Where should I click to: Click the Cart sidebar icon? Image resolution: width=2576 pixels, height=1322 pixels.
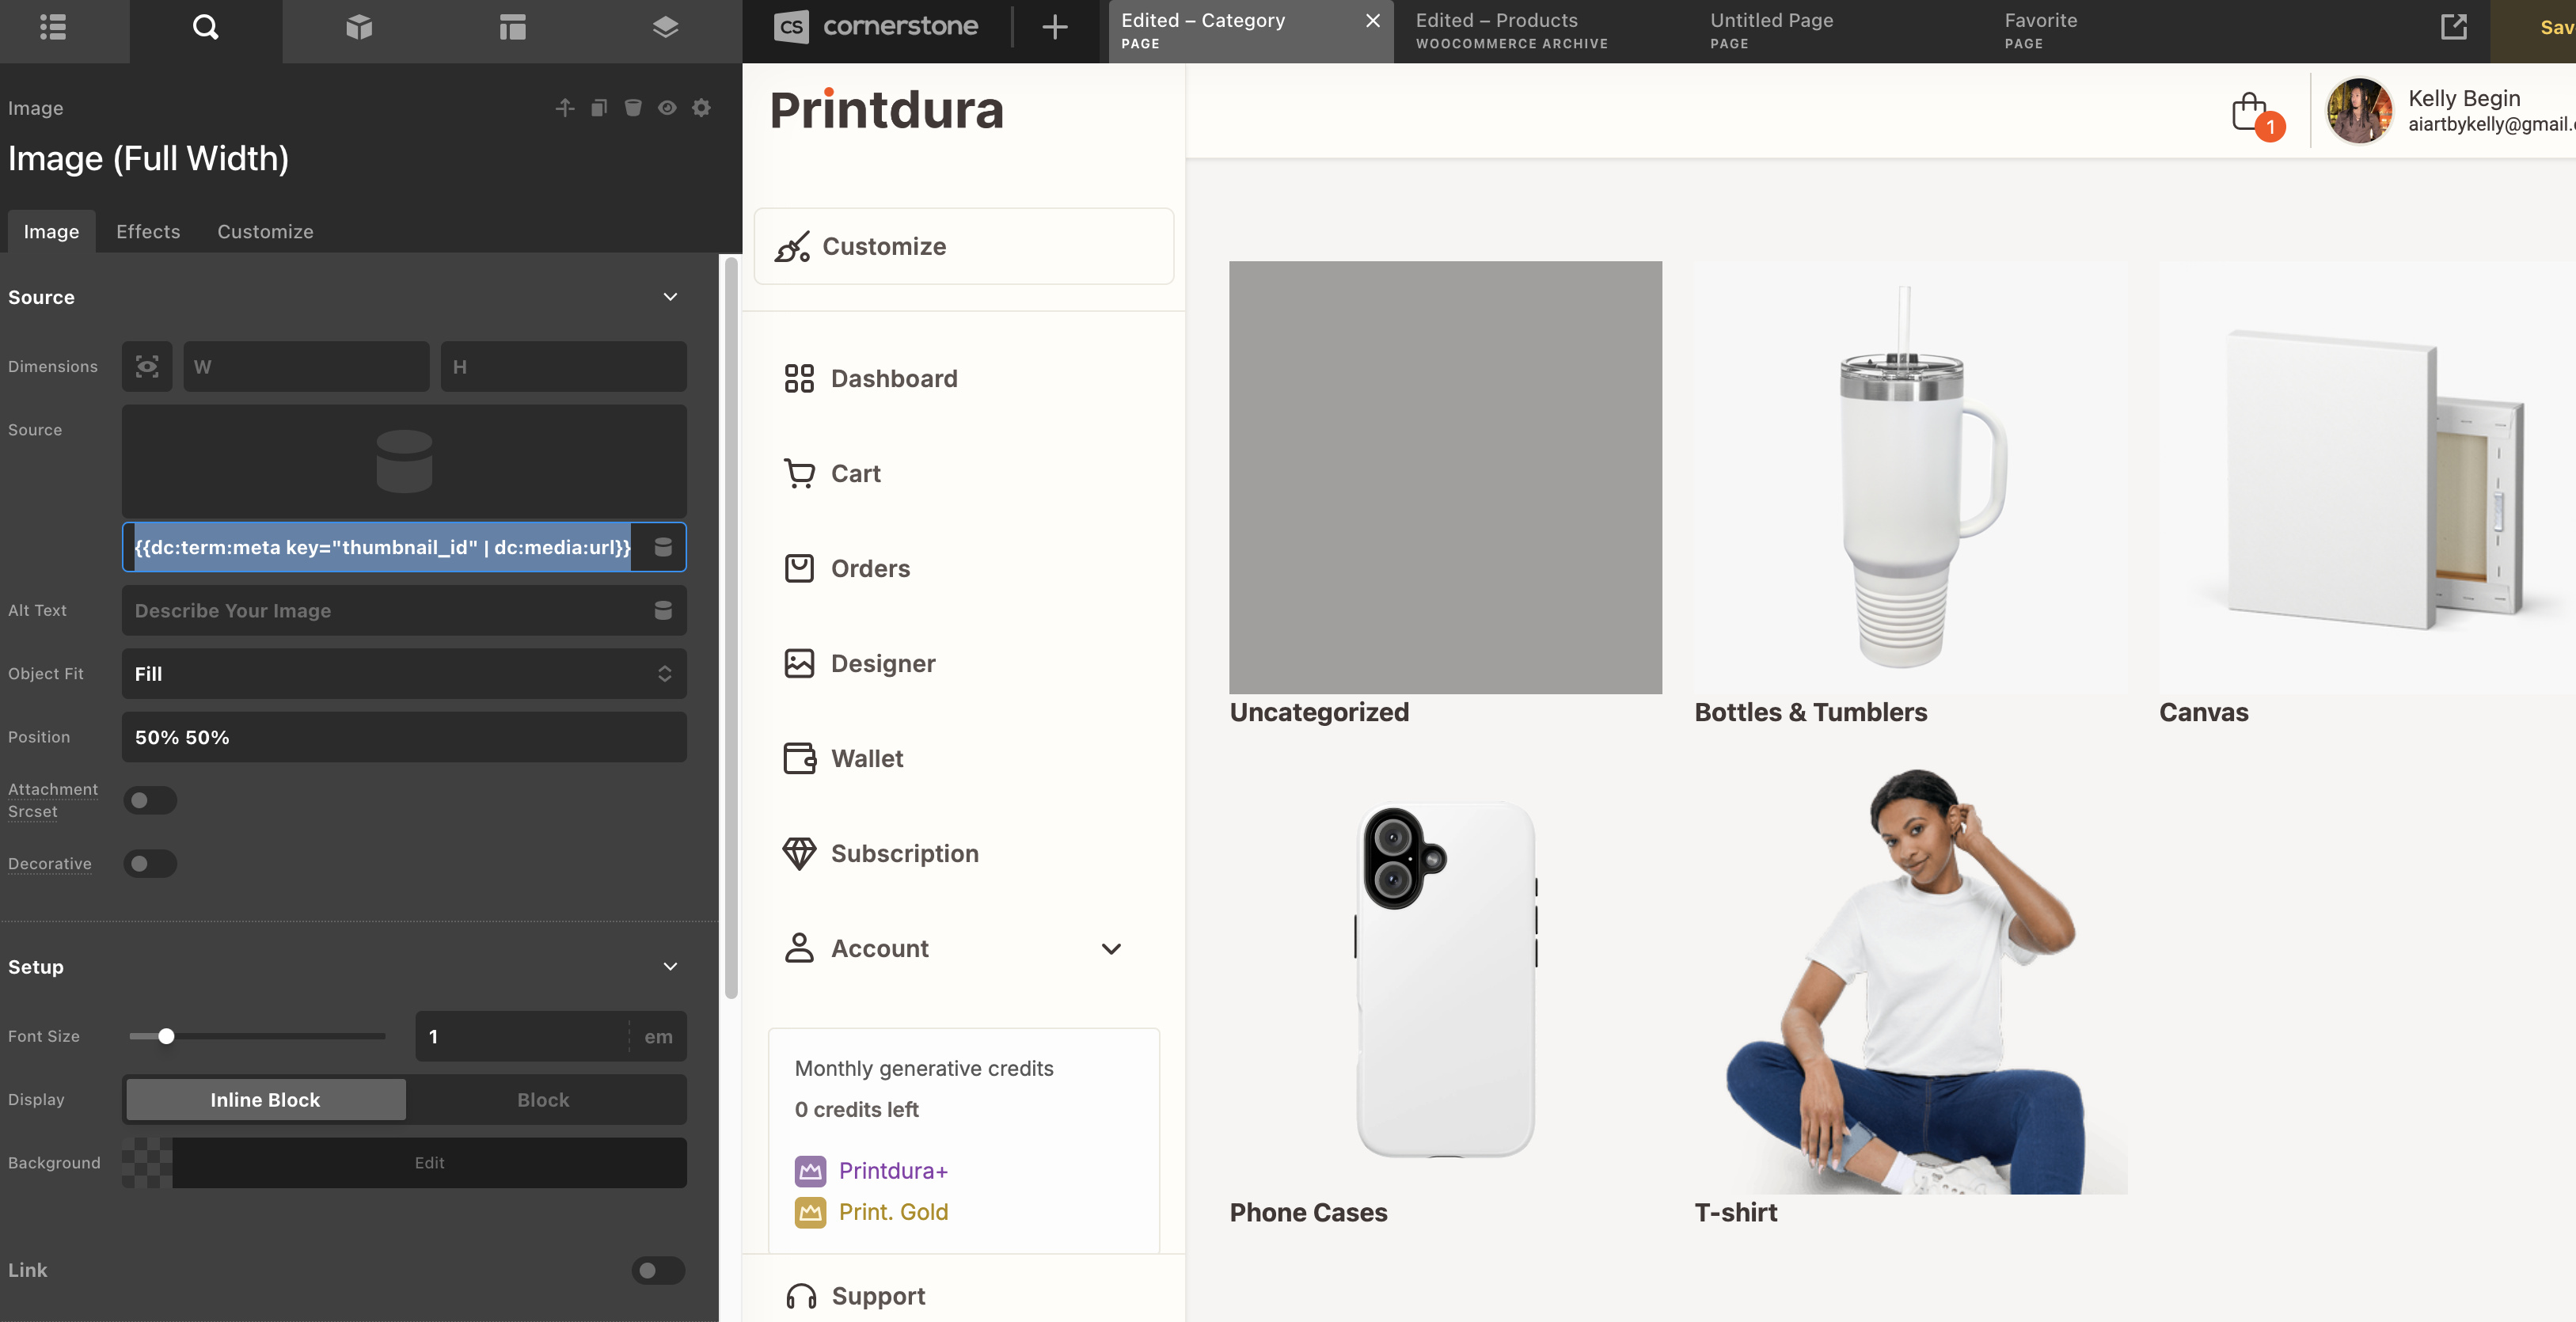point(799,473)
